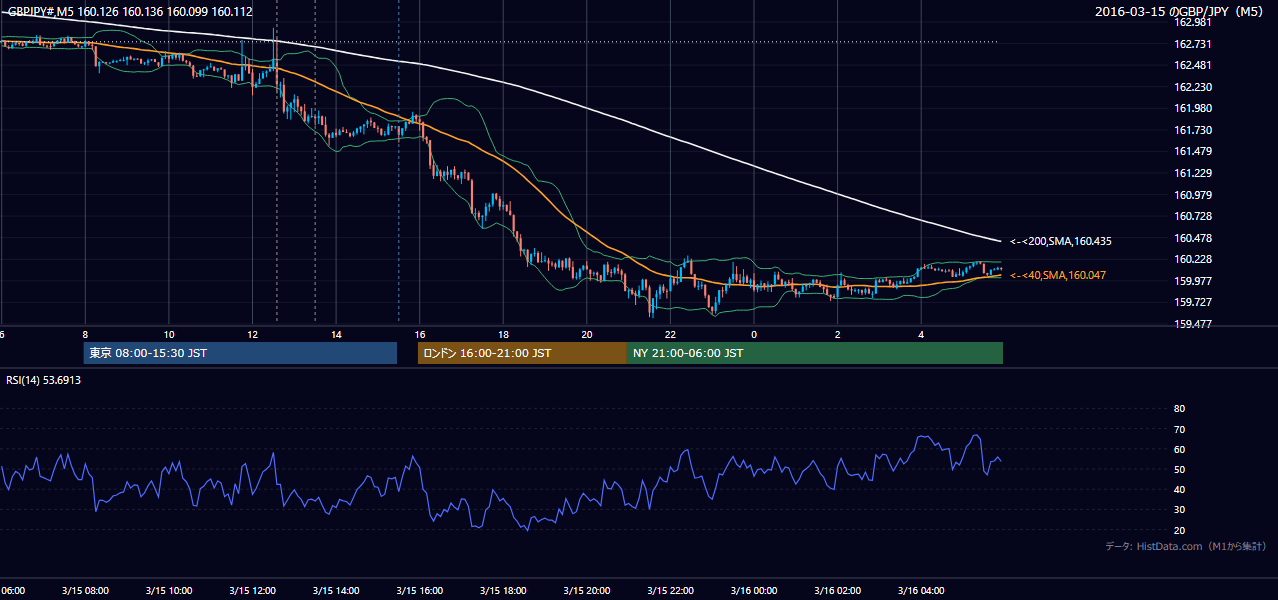
Task: Click the 3/15 16:00 date-time label
Action: point(419,590)
